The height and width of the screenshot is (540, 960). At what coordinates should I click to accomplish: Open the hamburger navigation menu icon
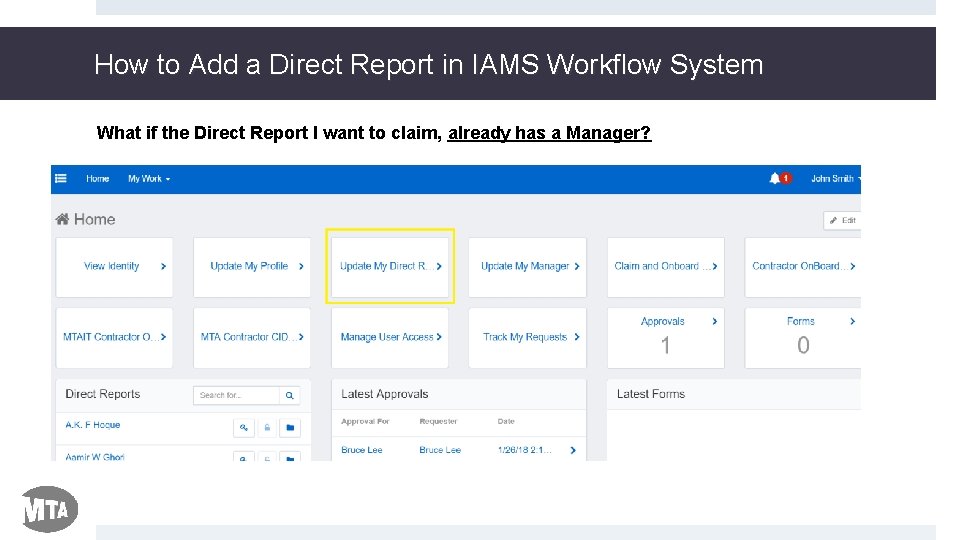(x=61, y=179)
